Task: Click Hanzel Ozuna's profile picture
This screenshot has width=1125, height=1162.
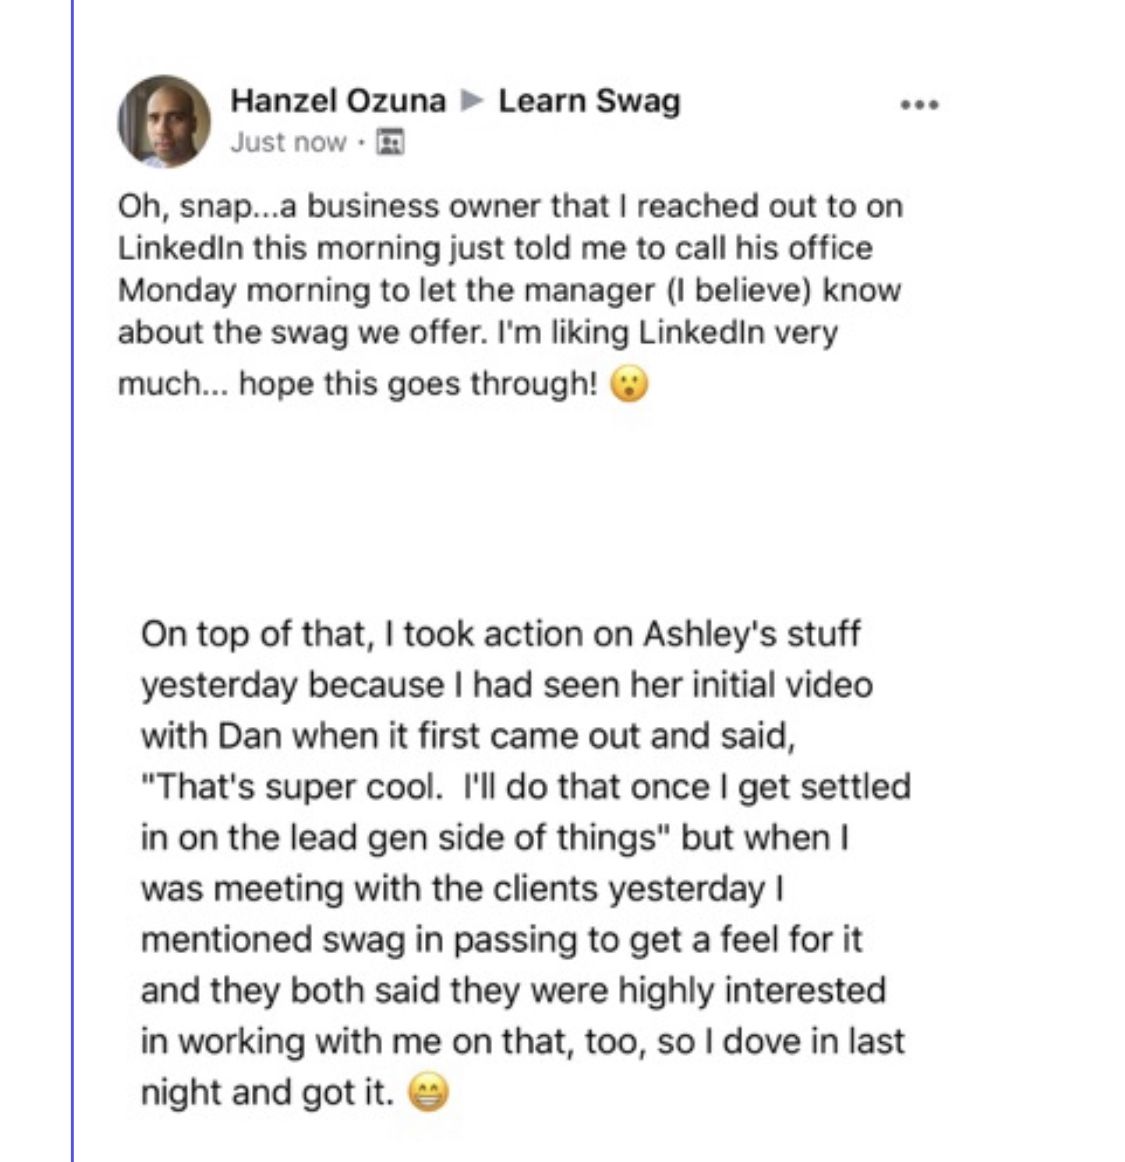Action: pos(165,121)
